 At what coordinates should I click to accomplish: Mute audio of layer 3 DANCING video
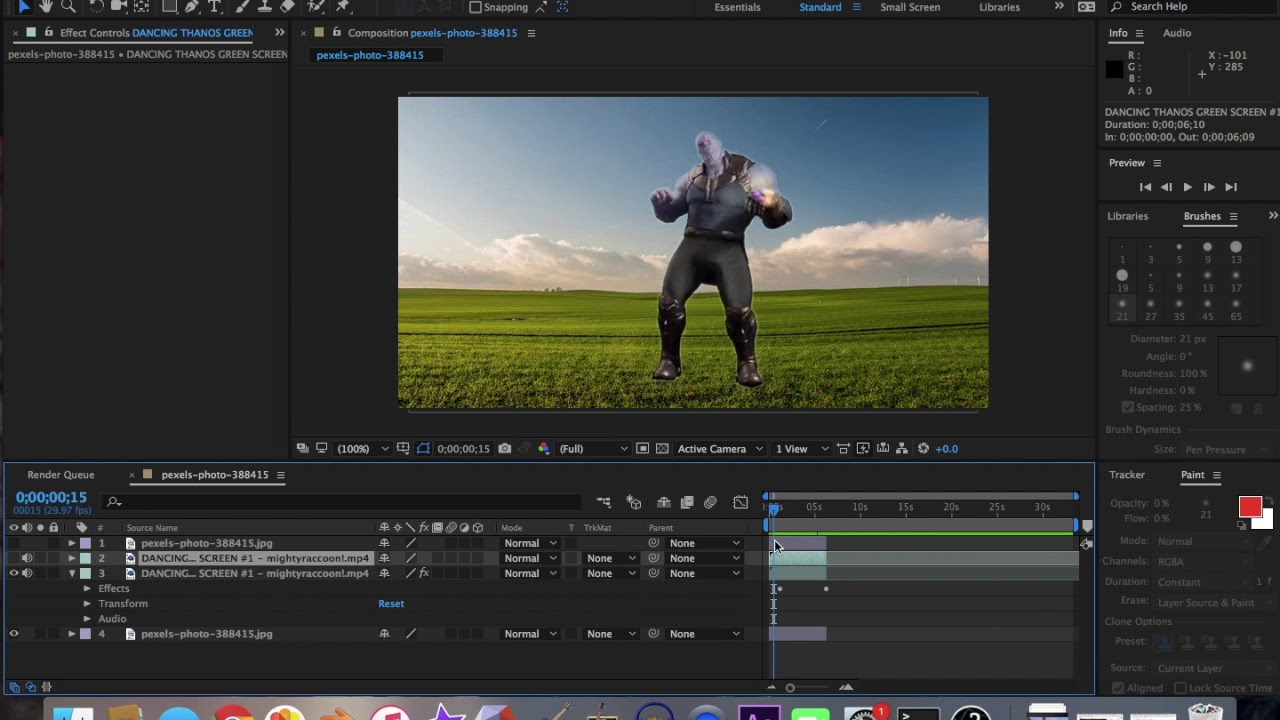point(27,573)
